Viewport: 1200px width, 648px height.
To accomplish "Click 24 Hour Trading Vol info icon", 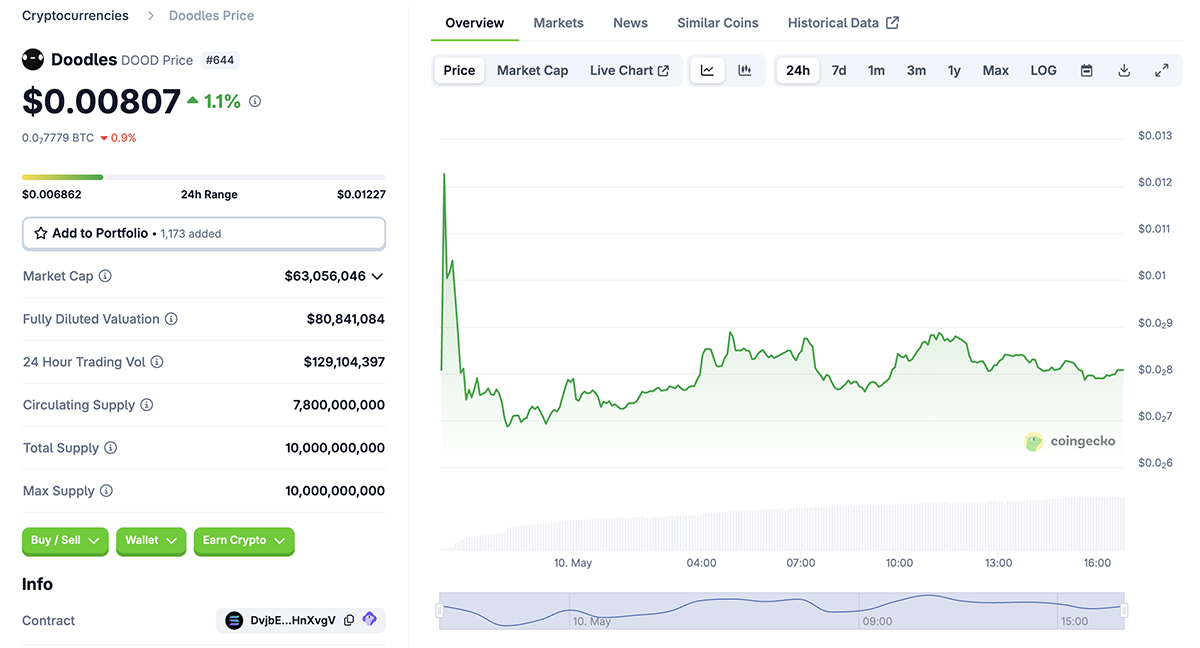I will (x=157, y=362).
